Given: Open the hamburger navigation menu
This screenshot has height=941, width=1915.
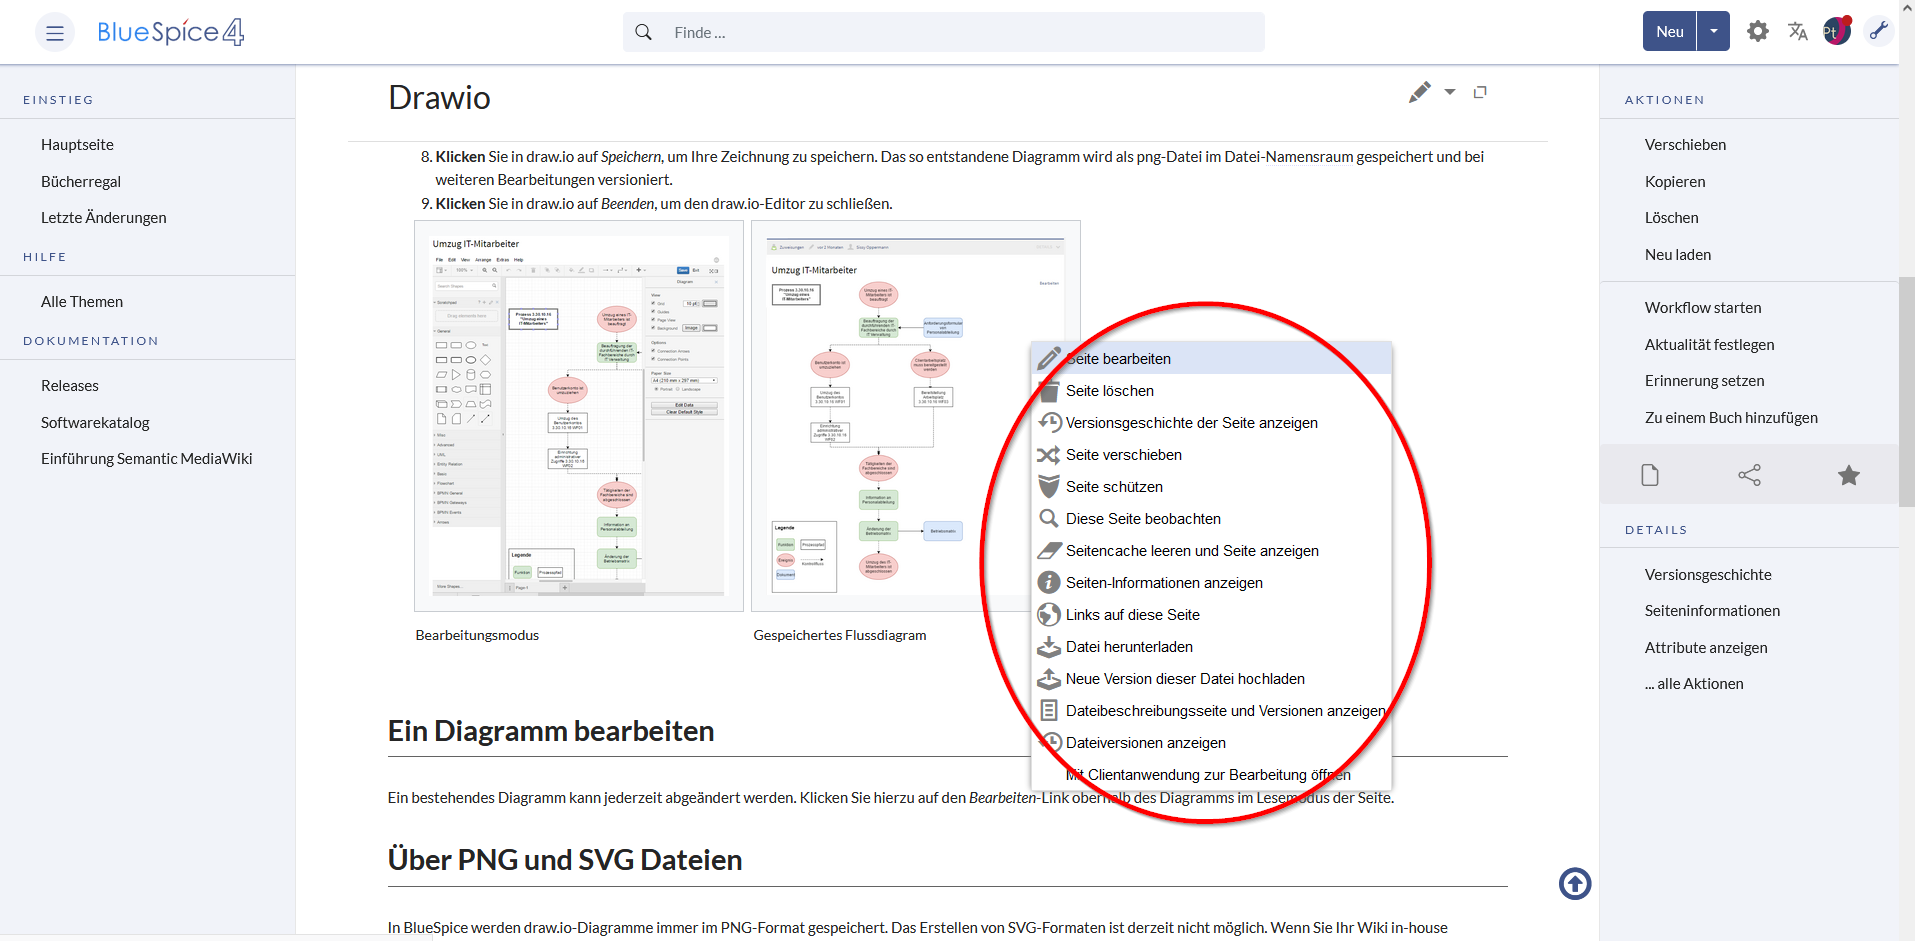Looking at the screenshot, I should coord(55,33).
